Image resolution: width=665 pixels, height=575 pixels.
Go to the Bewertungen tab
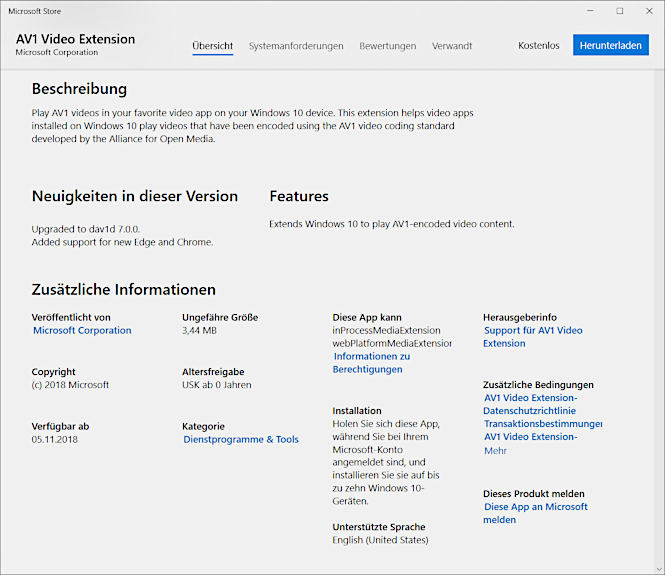tap(387, 46)
